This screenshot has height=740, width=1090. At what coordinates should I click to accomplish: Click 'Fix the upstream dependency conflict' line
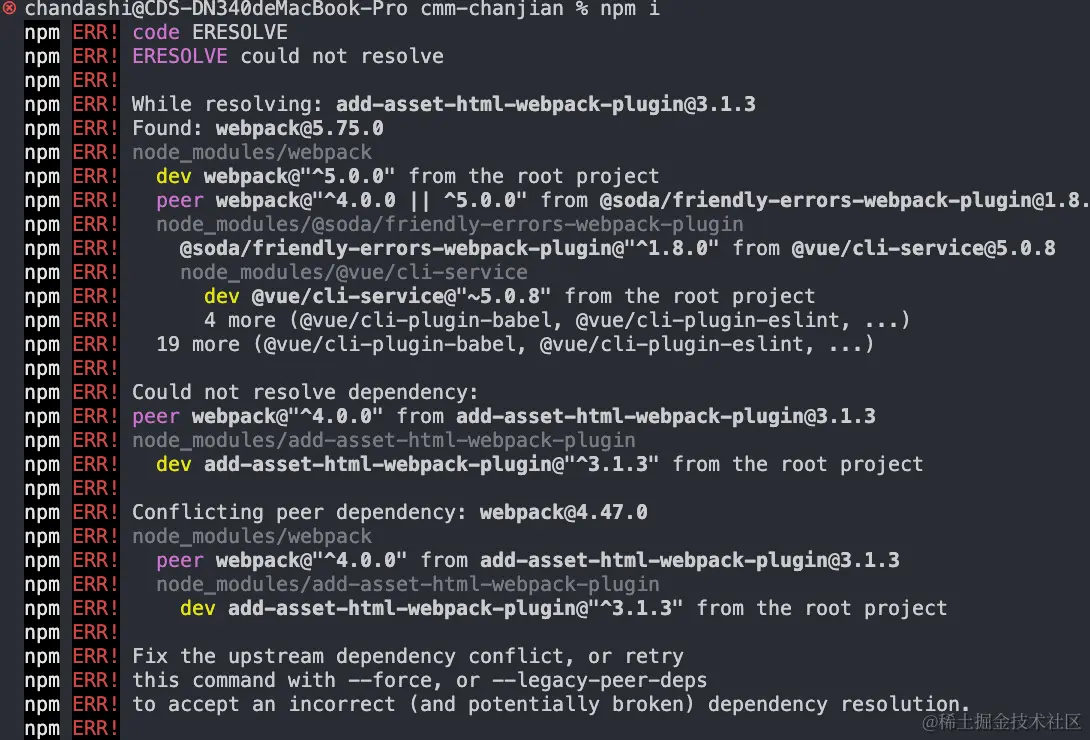click(x=407, y=657)
